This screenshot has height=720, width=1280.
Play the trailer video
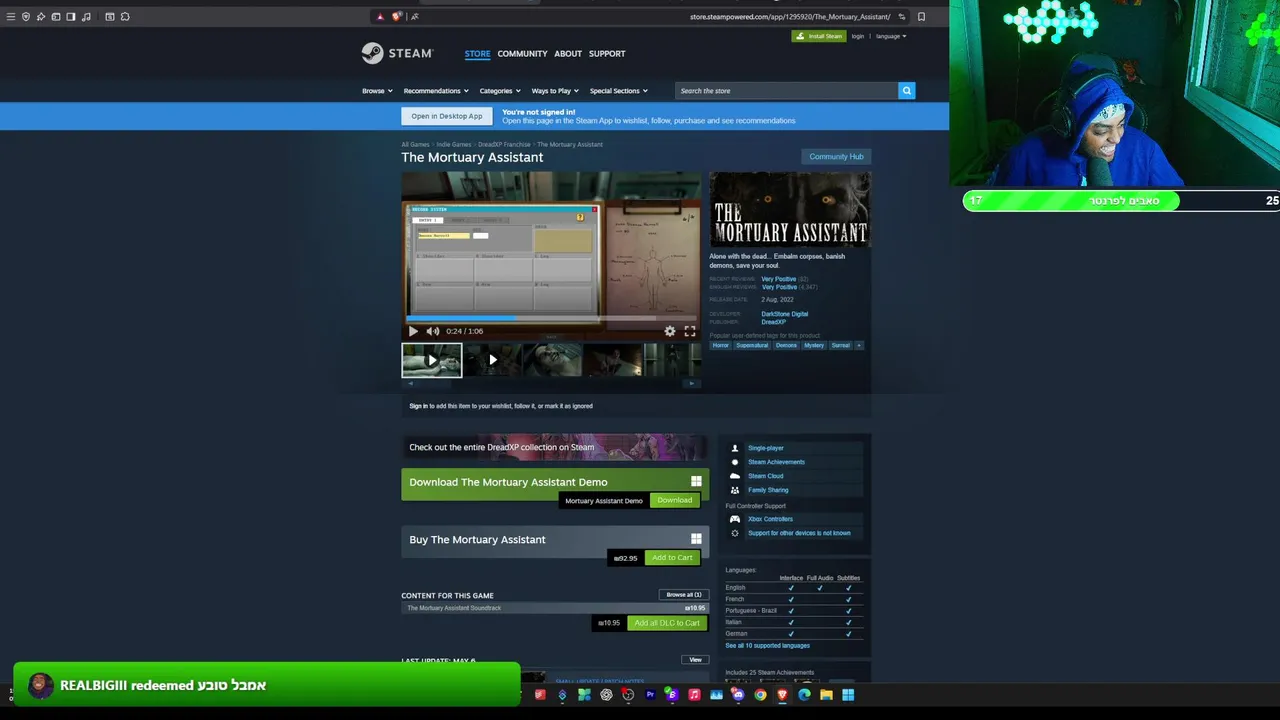tap(413, 331)
